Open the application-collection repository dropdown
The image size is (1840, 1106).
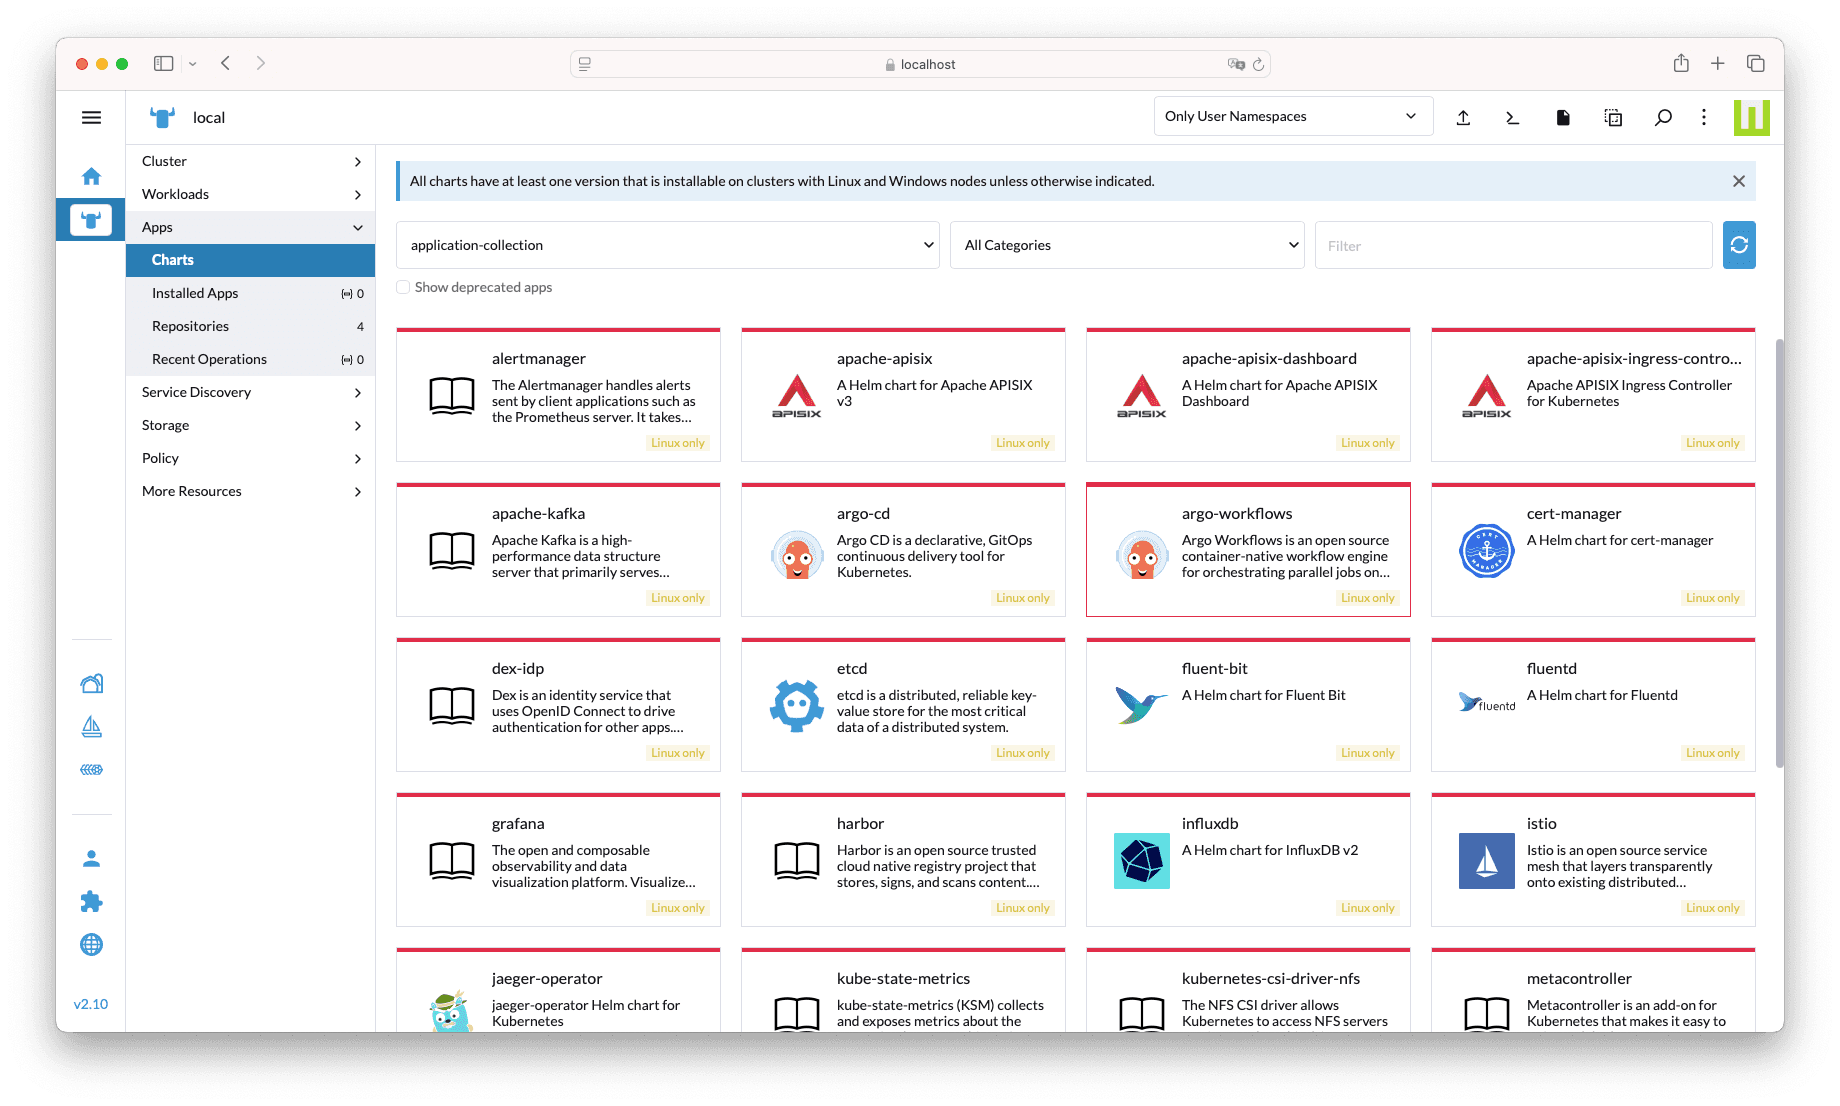click(x=667, y=245)
